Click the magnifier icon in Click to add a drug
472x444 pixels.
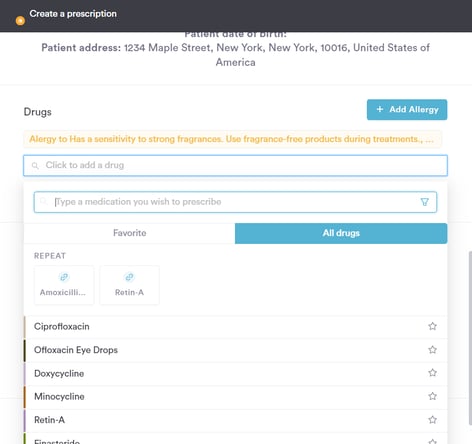tap(35, 165)
